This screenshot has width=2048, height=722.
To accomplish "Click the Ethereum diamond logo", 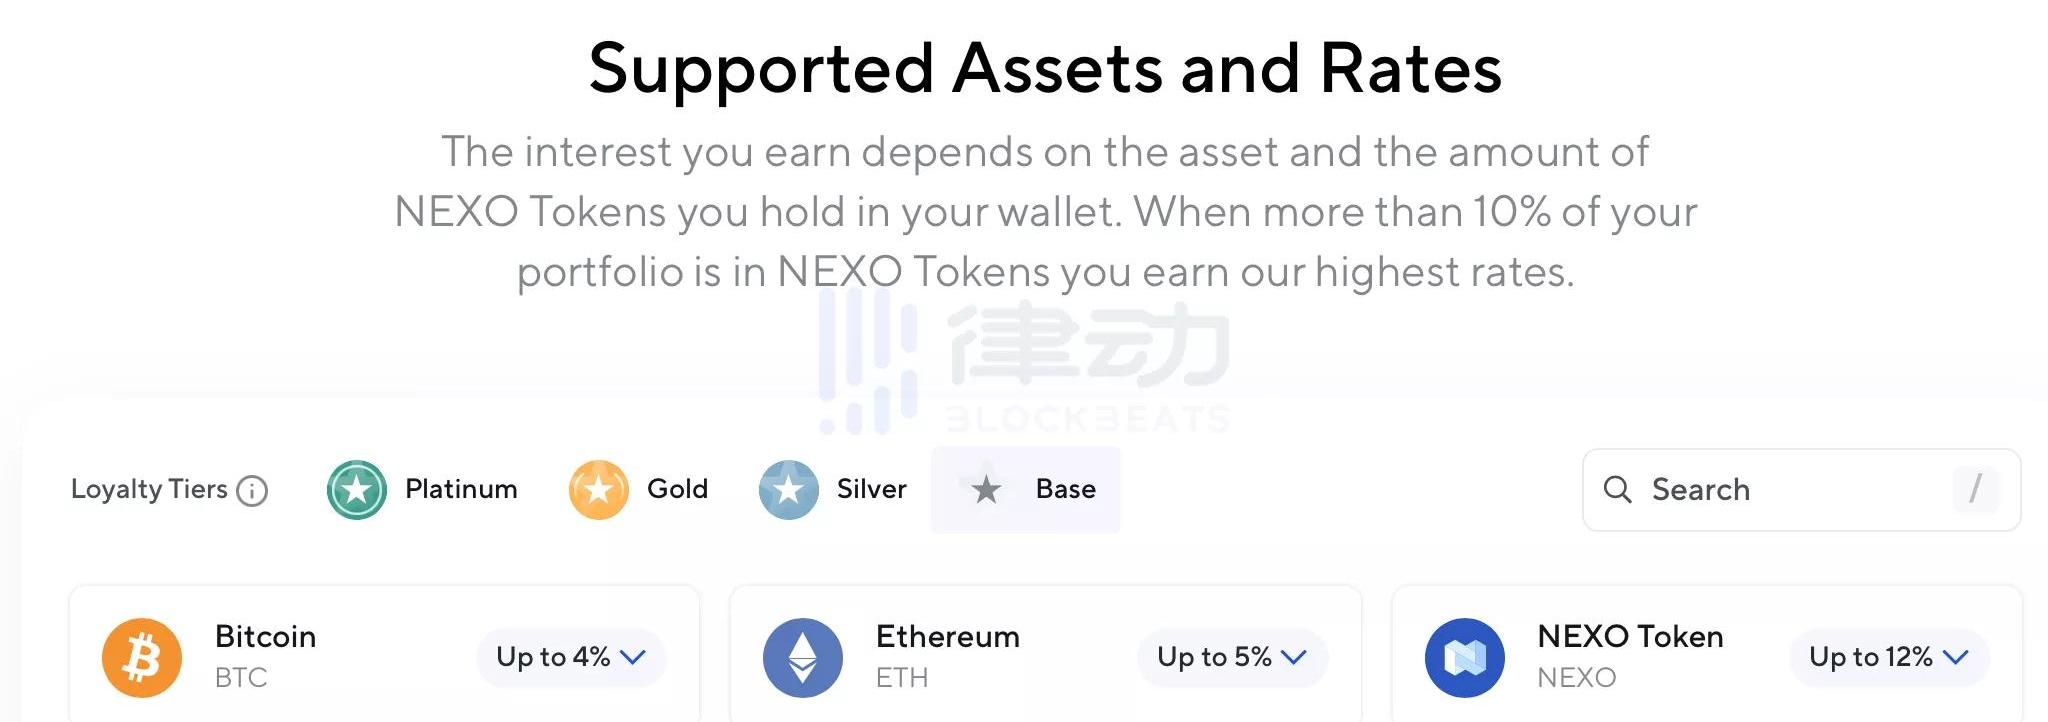I will [803, 658].
